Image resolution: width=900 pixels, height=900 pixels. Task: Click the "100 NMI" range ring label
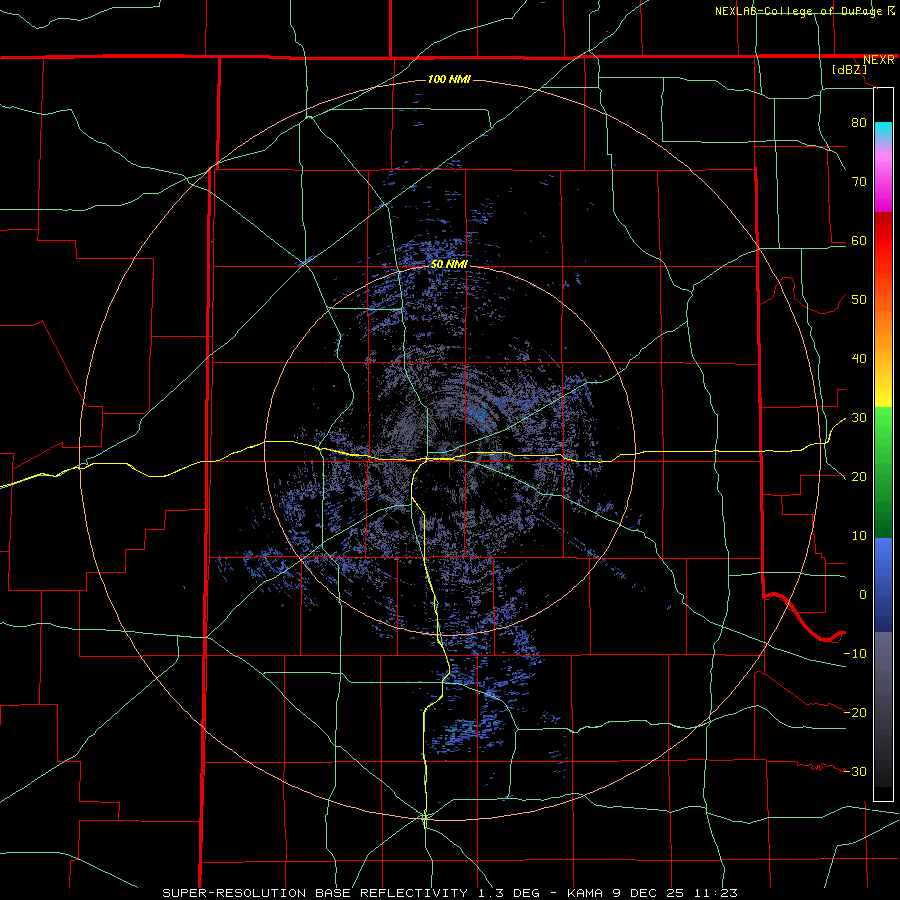click(x=449, y=79)
